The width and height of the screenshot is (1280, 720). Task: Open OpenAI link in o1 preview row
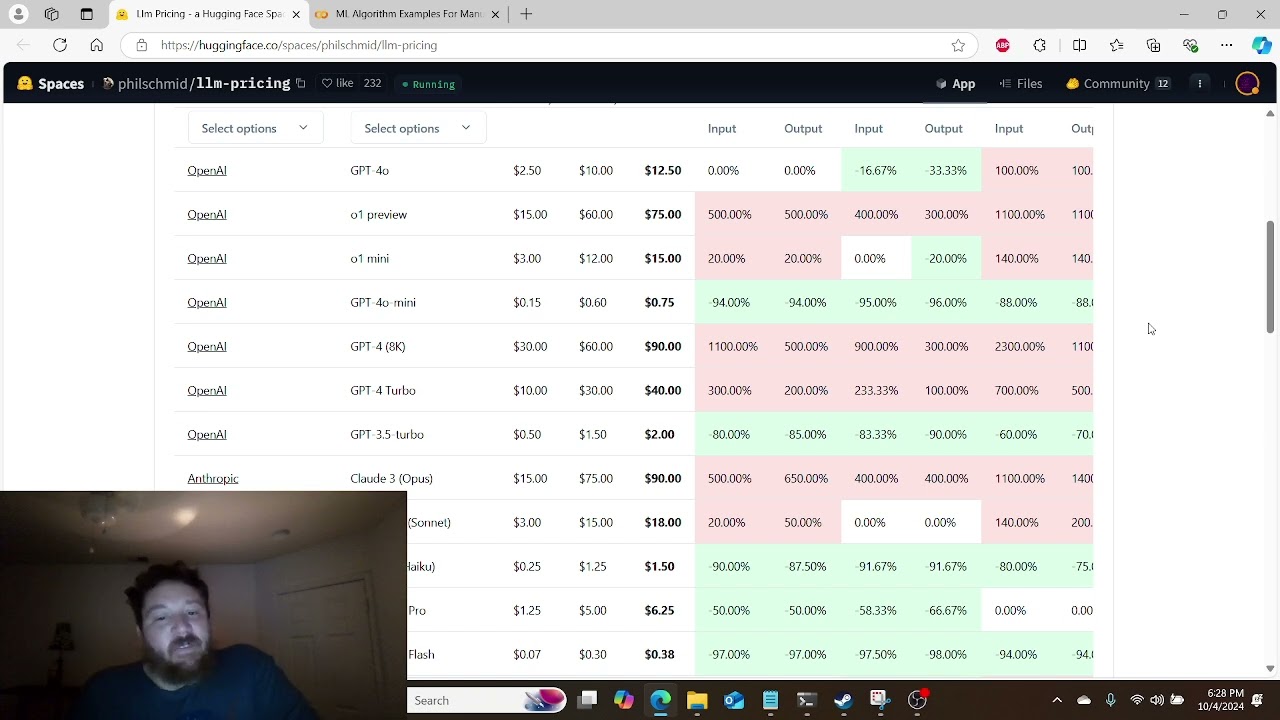click(x=207, y=215)
